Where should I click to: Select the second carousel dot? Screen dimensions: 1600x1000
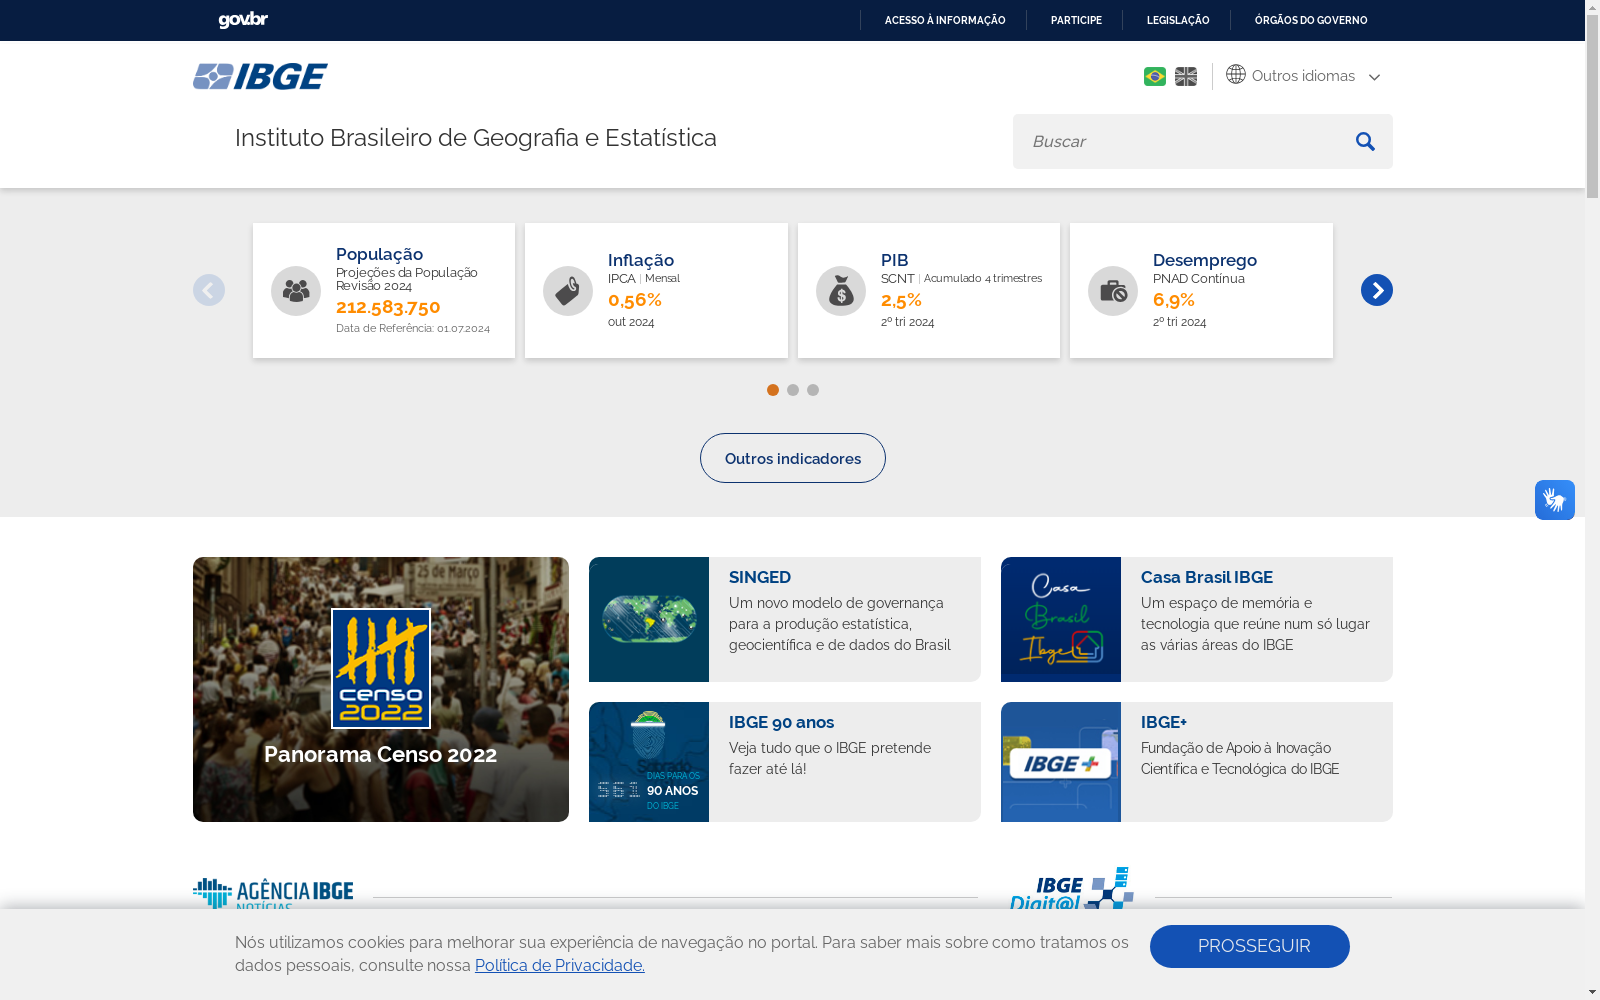[x=793, y=390]
